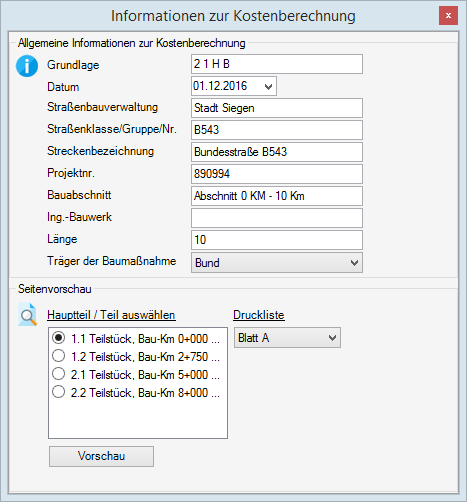Click the dialog title bar text
Screen dimensions: 467x502
(233, 16)
